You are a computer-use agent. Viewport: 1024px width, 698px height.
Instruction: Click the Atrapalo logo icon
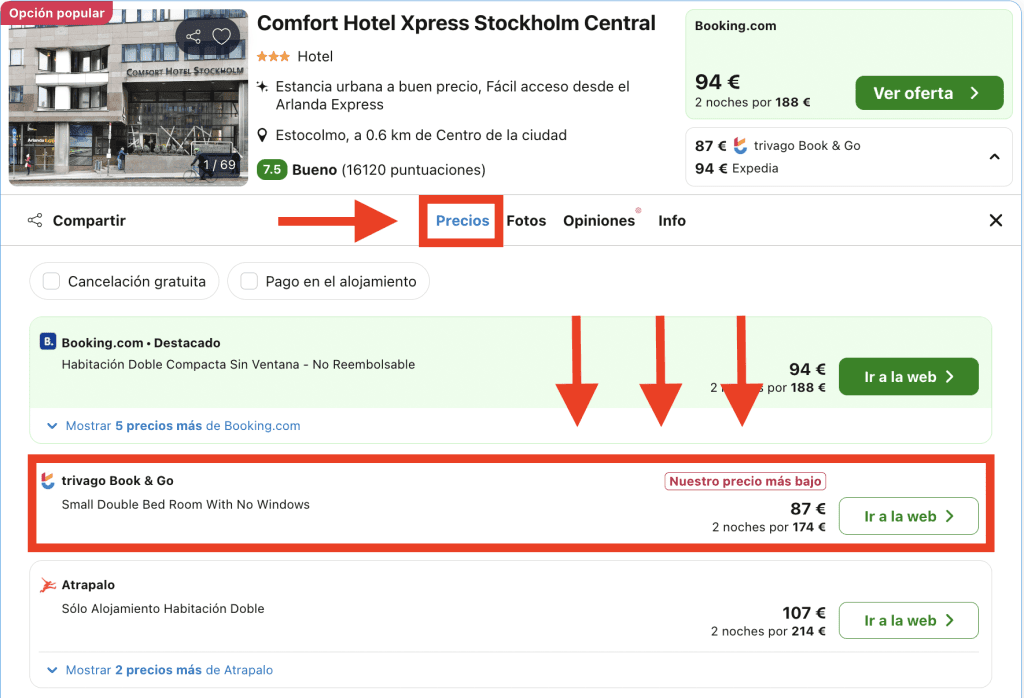tap(48, 585)
